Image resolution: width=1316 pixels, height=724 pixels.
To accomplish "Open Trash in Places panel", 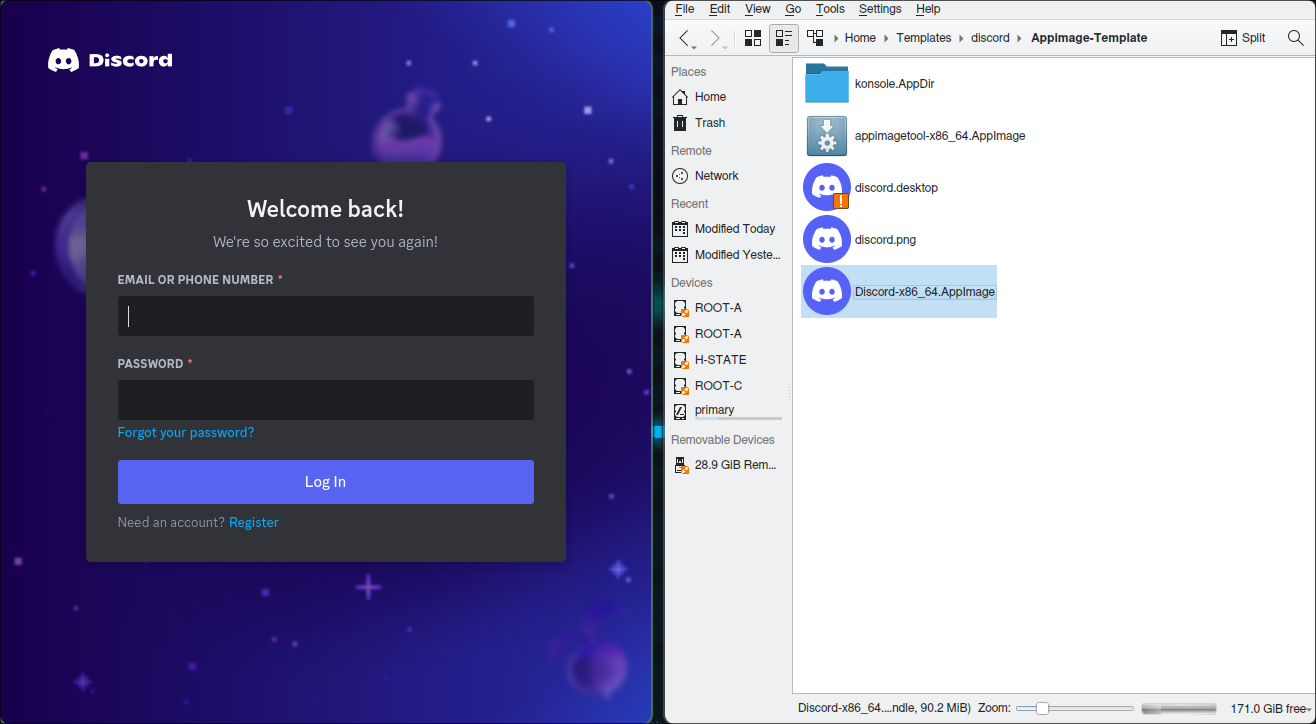I will tap(727, 123).
